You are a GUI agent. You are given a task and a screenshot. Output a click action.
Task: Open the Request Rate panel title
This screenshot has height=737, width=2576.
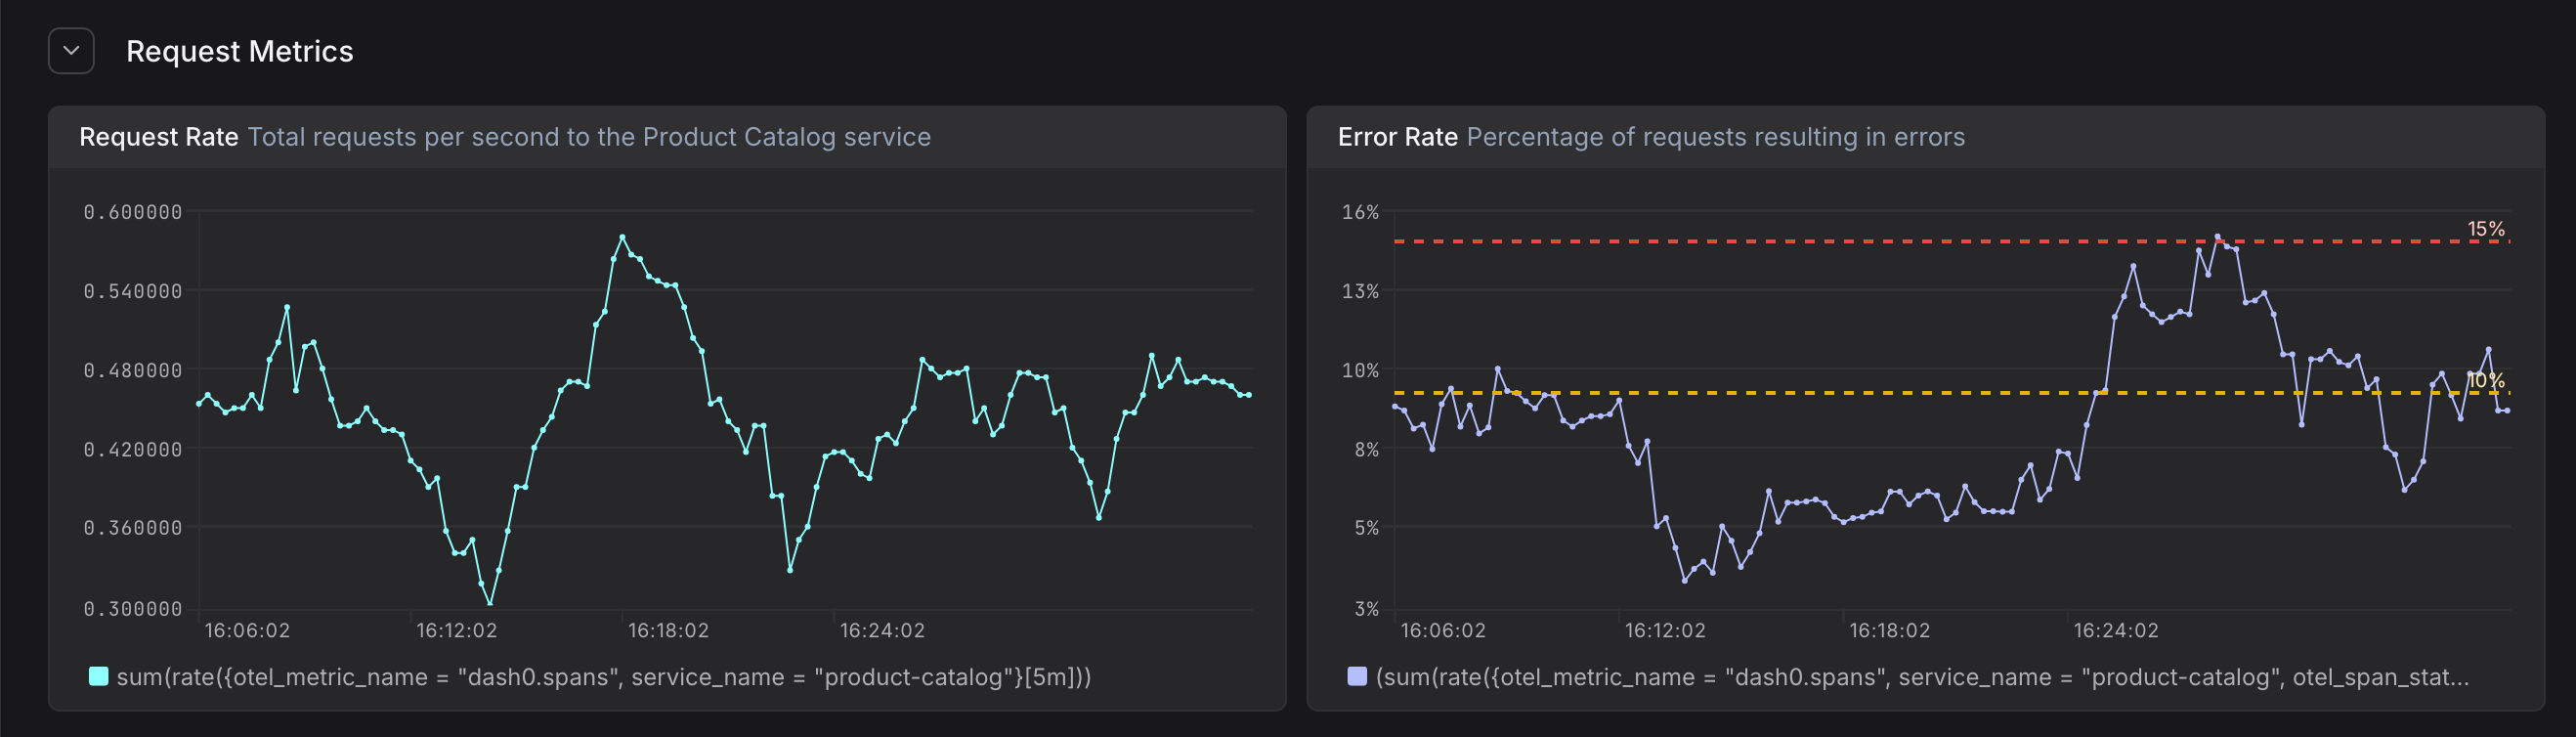(159, 137)
